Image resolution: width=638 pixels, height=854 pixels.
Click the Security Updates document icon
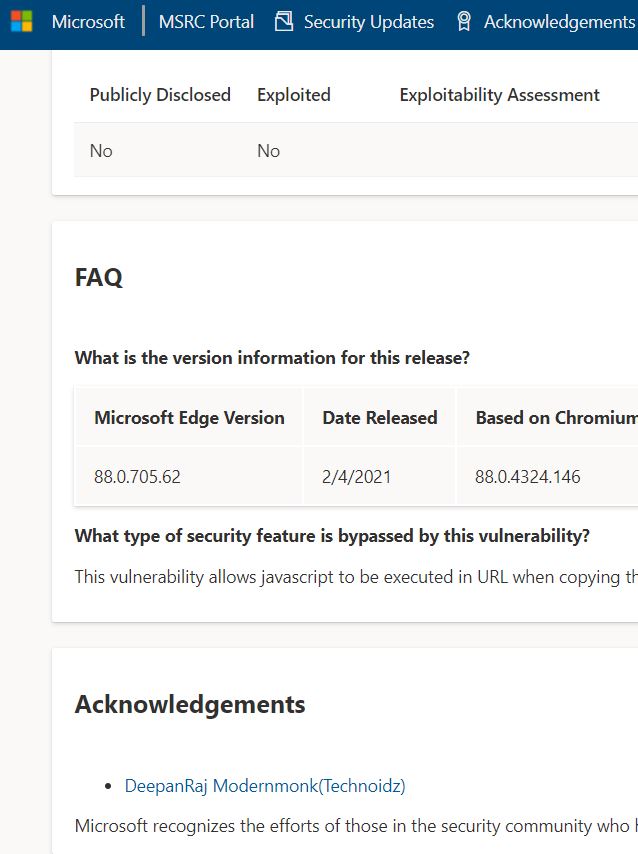tap(284, 21)
